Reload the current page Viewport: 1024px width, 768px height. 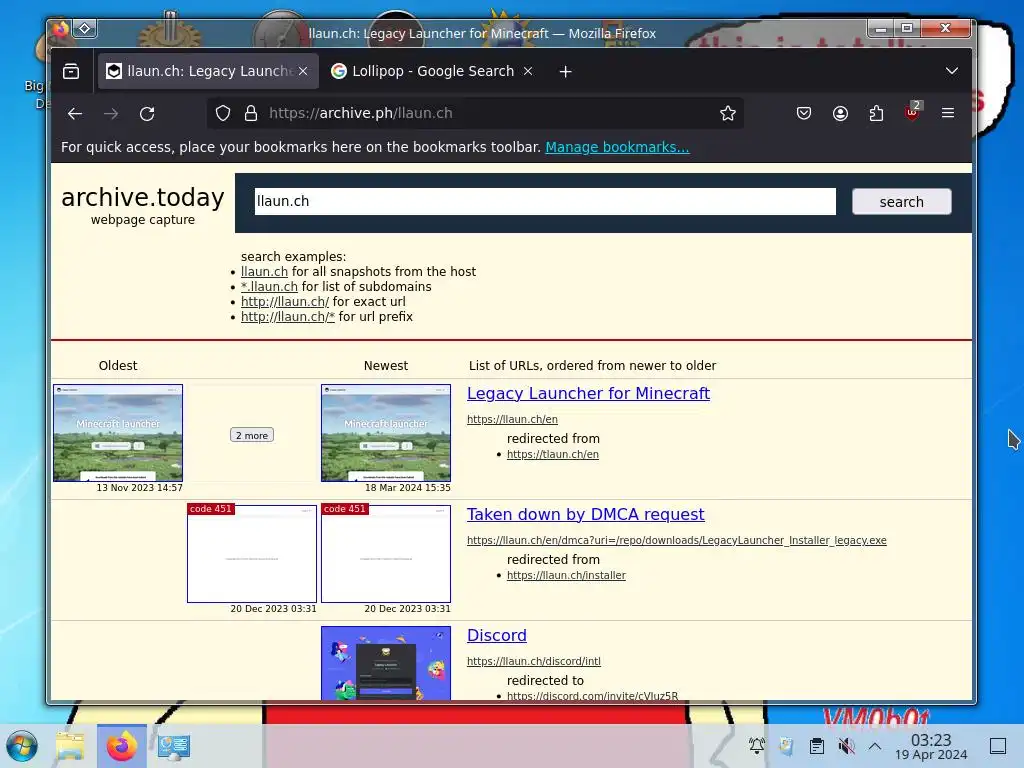[147, 114]
